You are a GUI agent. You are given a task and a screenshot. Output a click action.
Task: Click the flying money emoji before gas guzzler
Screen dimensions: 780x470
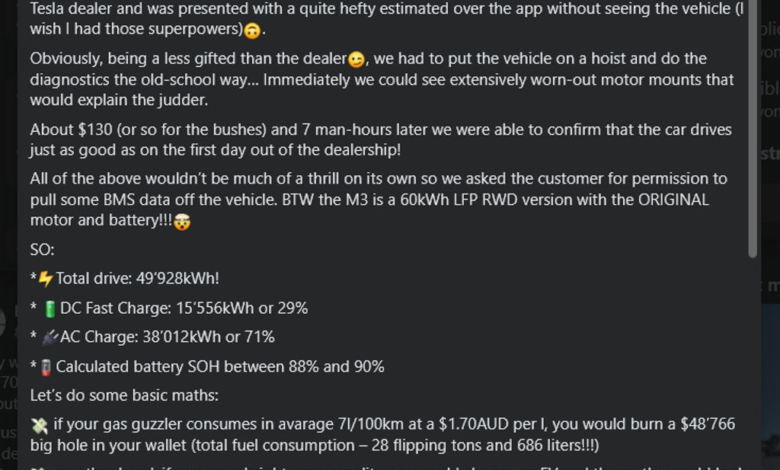click(39, 425)
